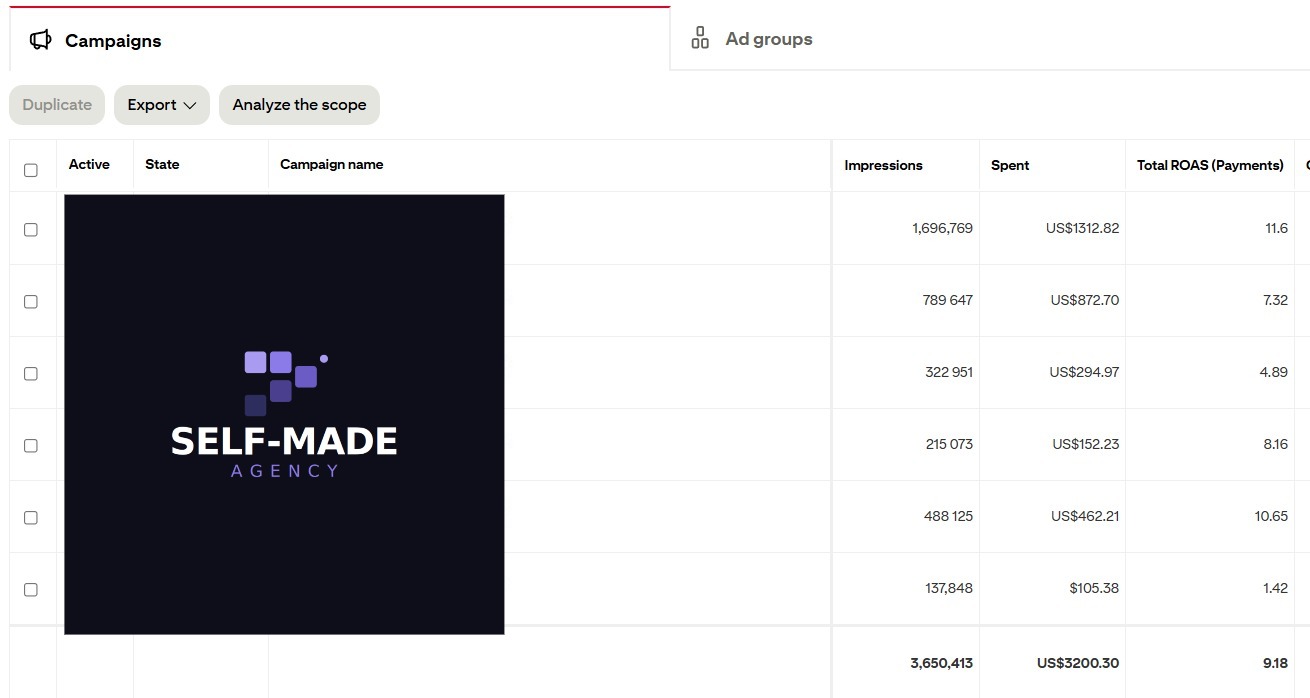Check the row with 789 647 impressions

click(x=31, y=301)
